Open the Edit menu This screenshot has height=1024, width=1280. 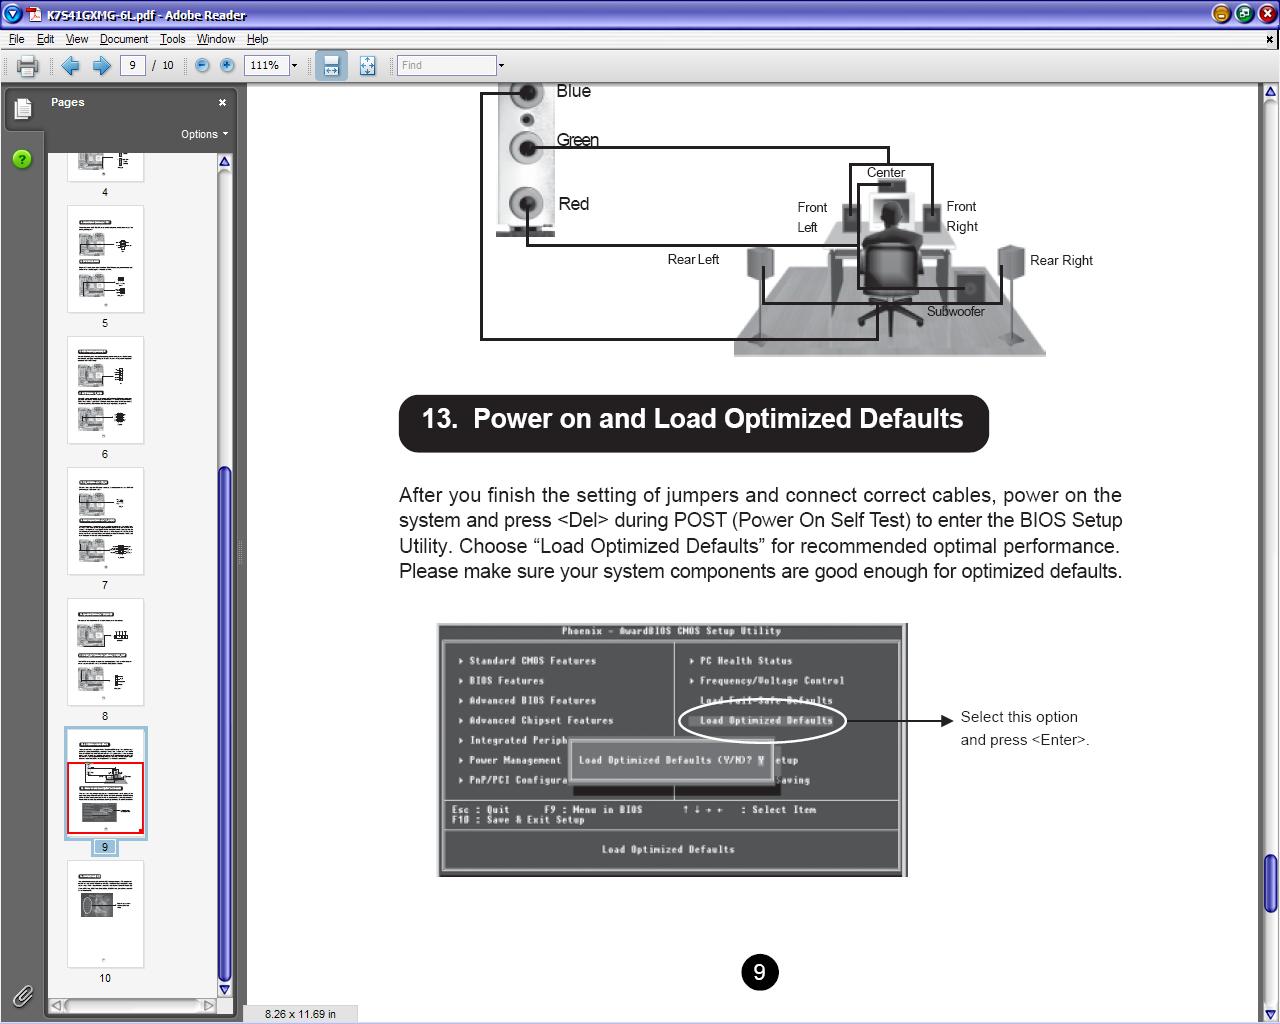(x=46, y=39)
